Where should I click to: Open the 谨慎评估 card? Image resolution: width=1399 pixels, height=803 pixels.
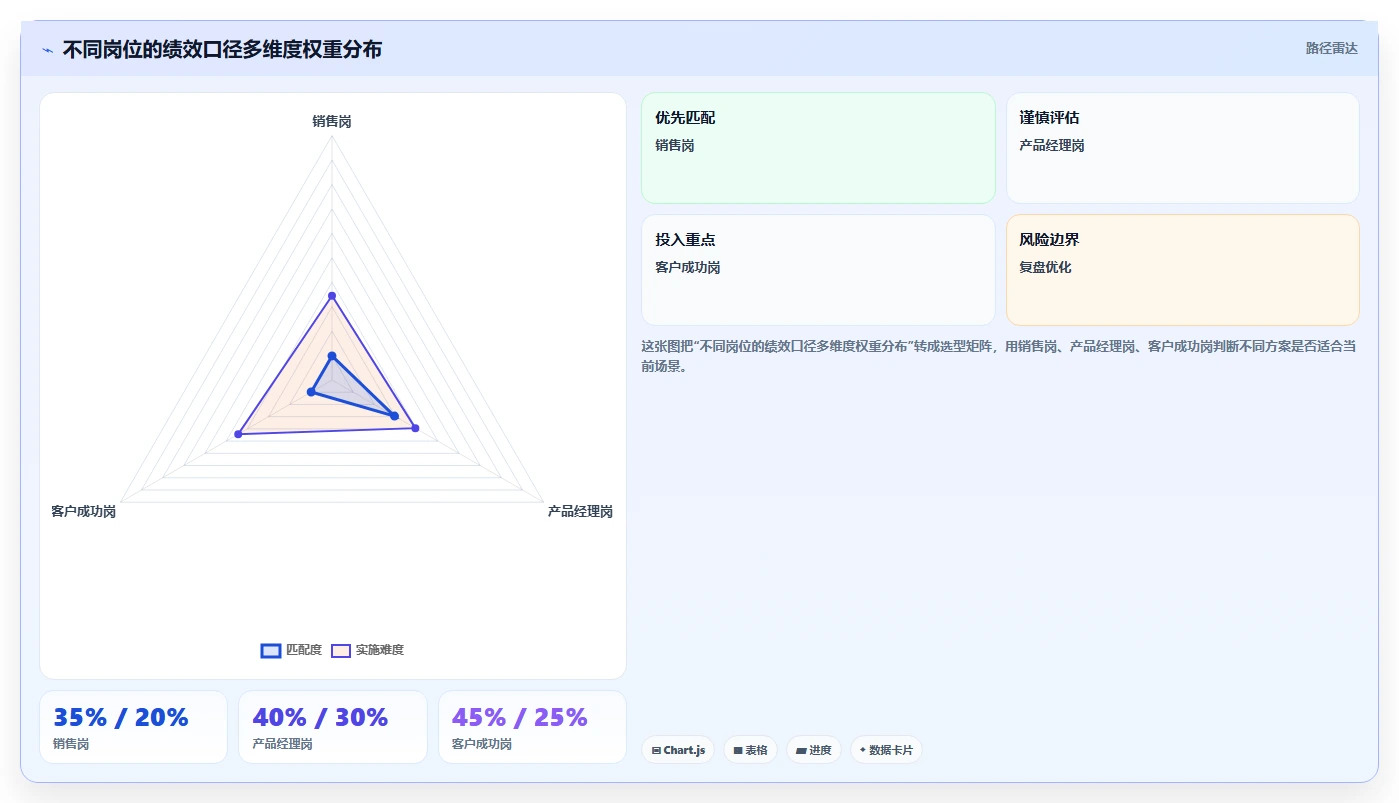pyautogui.click(x=1182, y=148)
